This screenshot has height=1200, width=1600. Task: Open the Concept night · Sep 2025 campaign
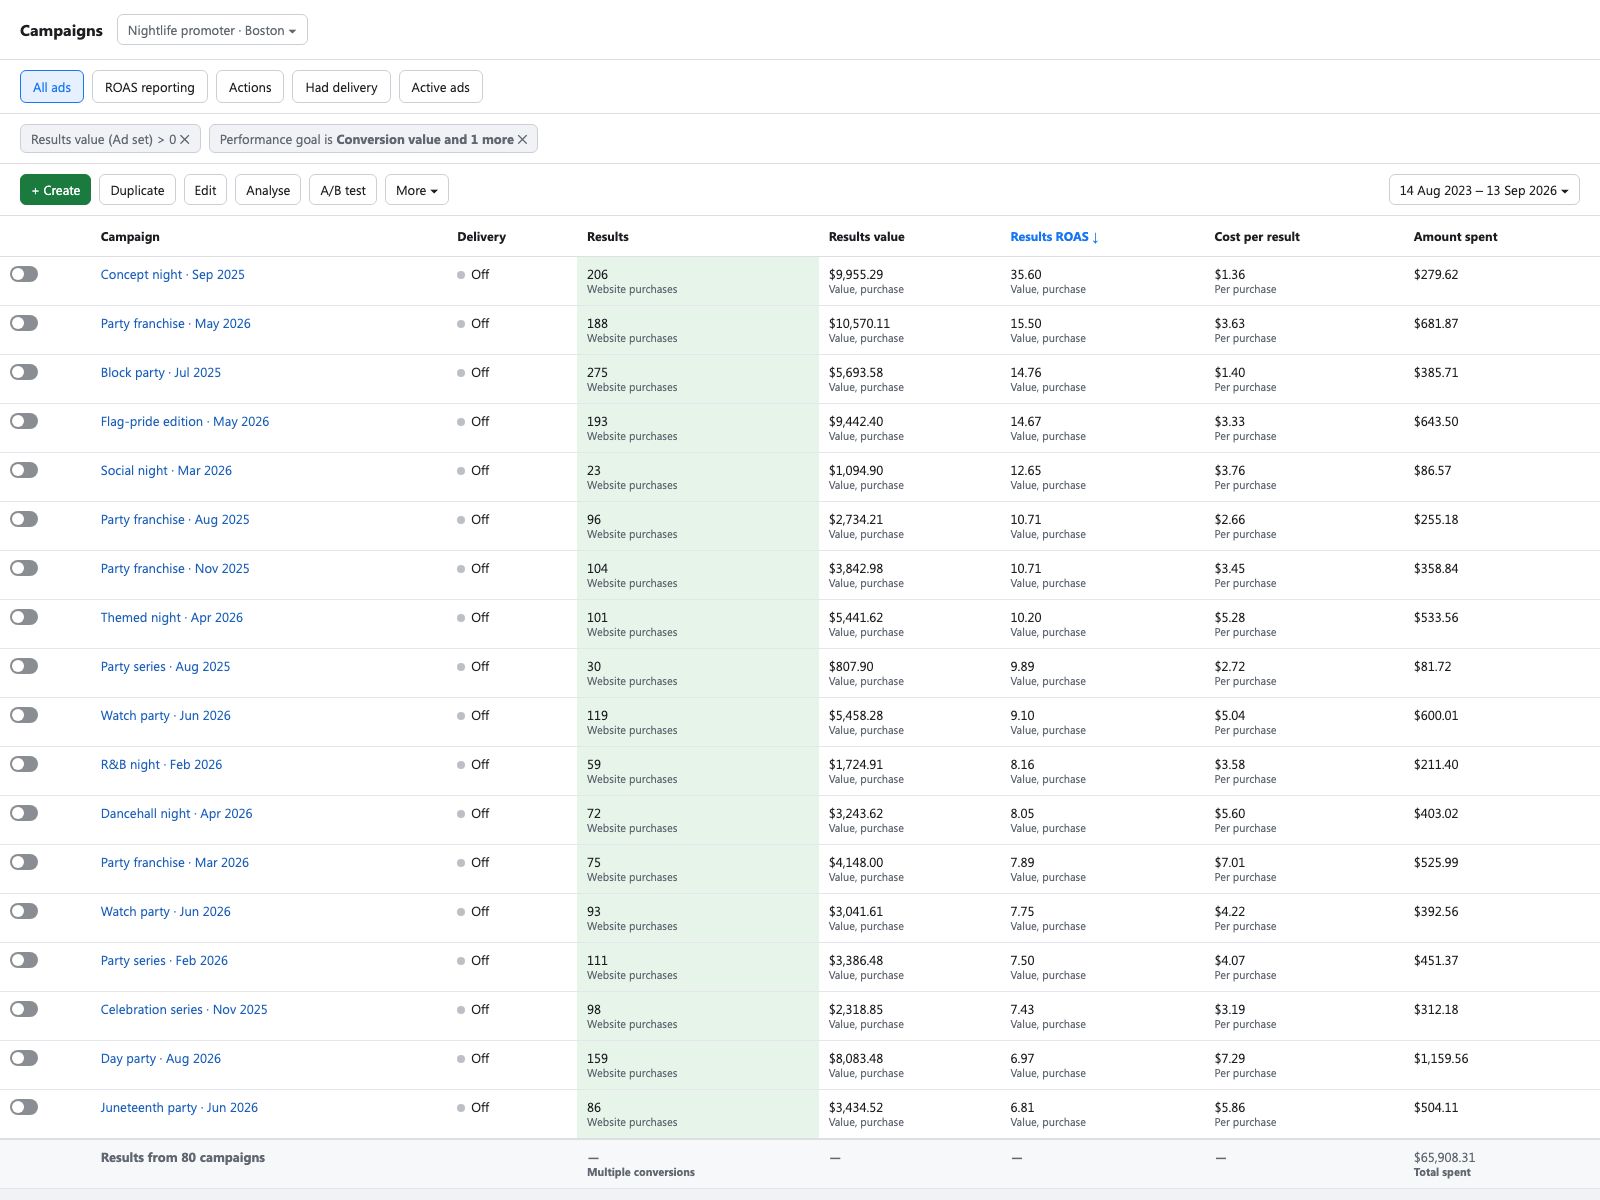pyautogui.click(x=172, y=274)
